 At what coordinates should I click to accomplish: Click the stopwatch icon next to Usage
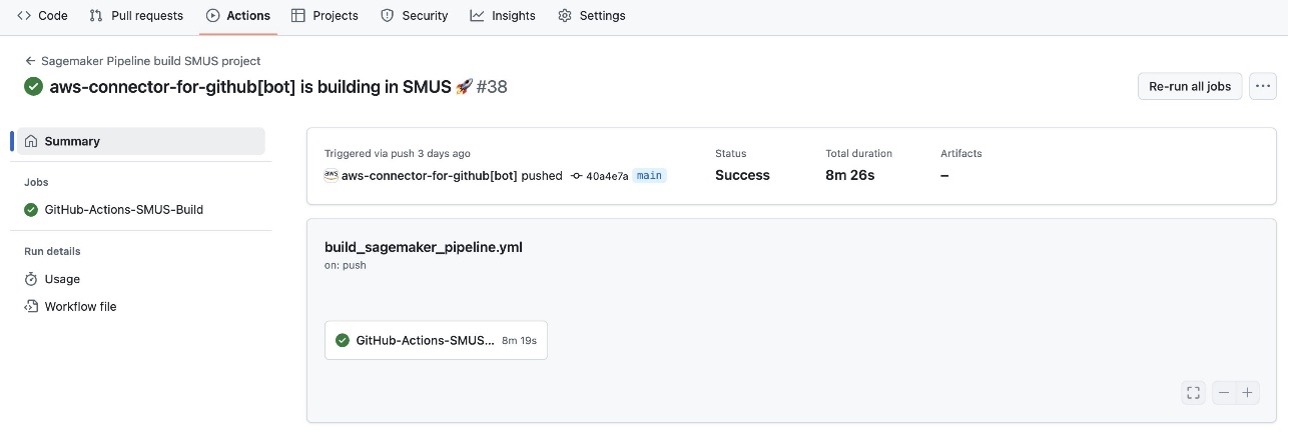coord(31,279)
